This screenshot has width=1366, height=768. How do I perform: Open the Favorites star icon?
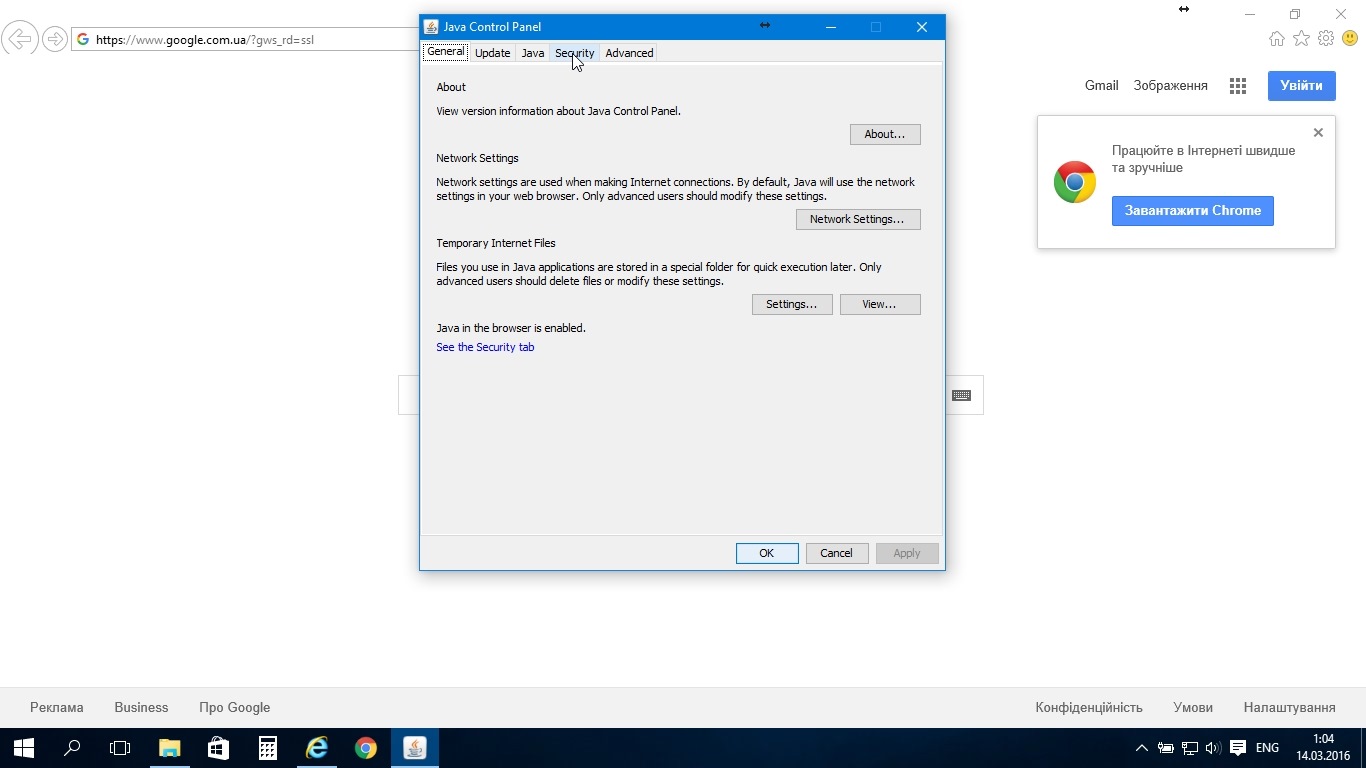coord(1301,39)
